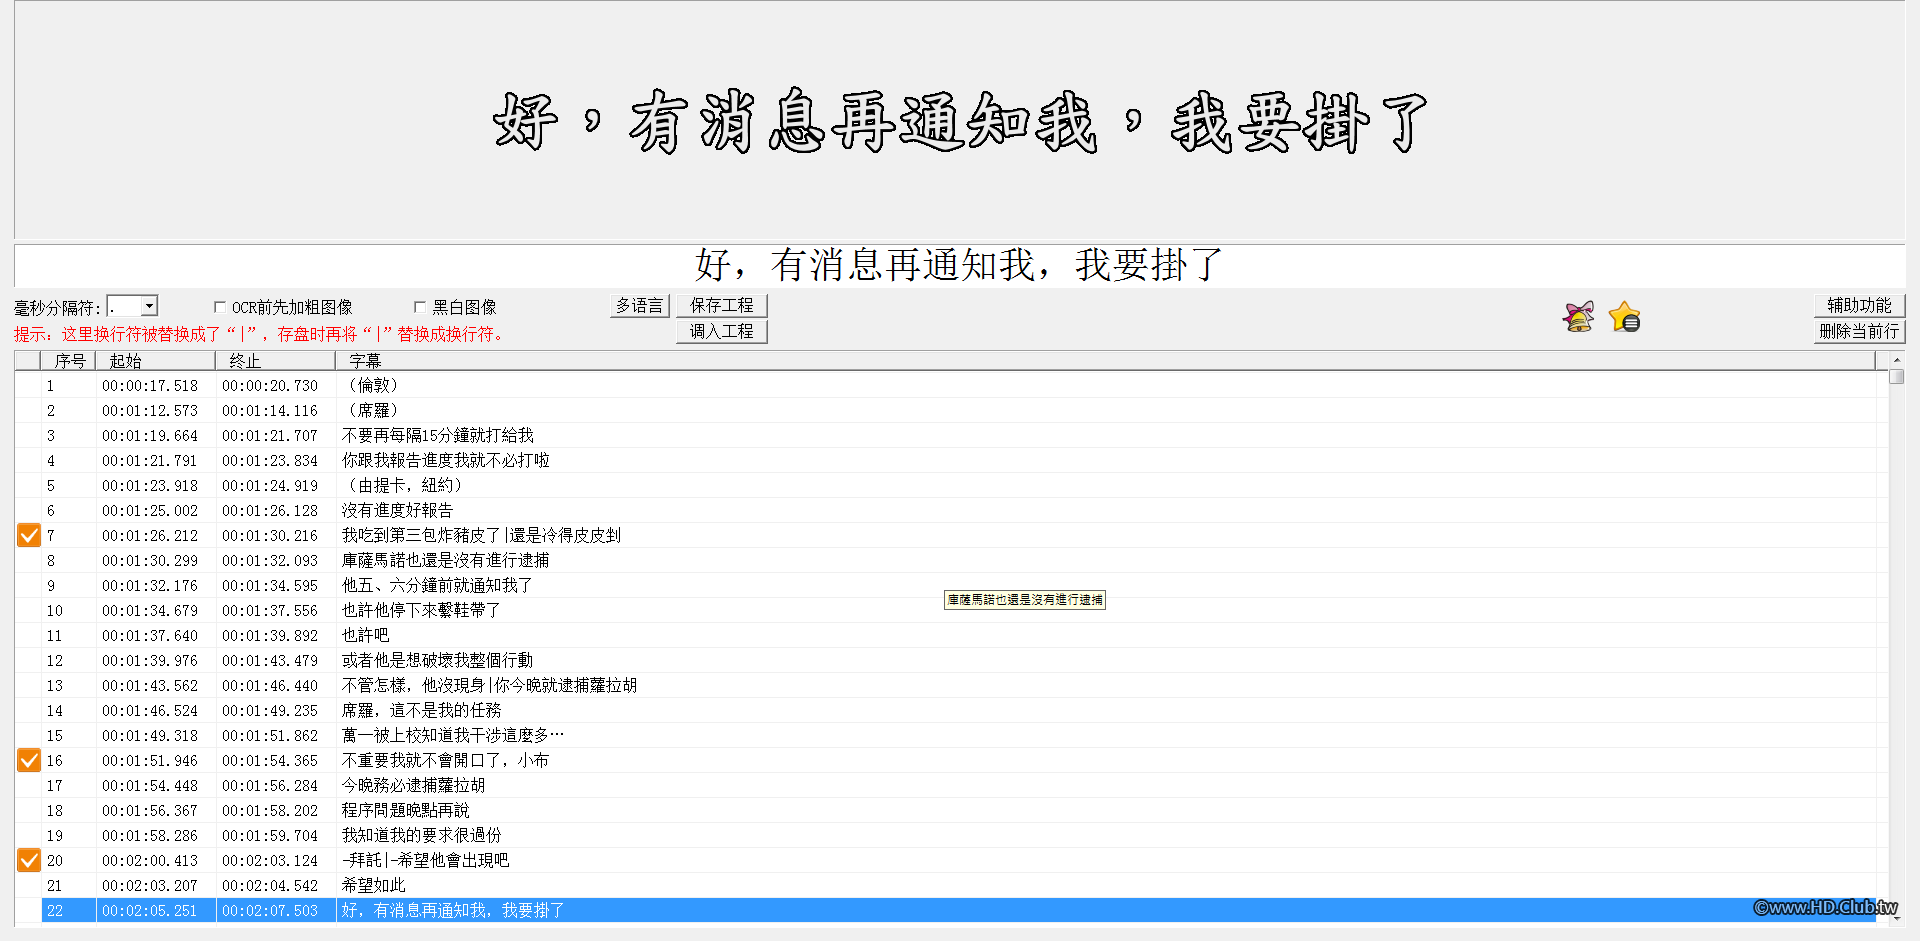Click the bell notification icon
The width and height of the screenshot is (1920, 941).
point(1578,315)
